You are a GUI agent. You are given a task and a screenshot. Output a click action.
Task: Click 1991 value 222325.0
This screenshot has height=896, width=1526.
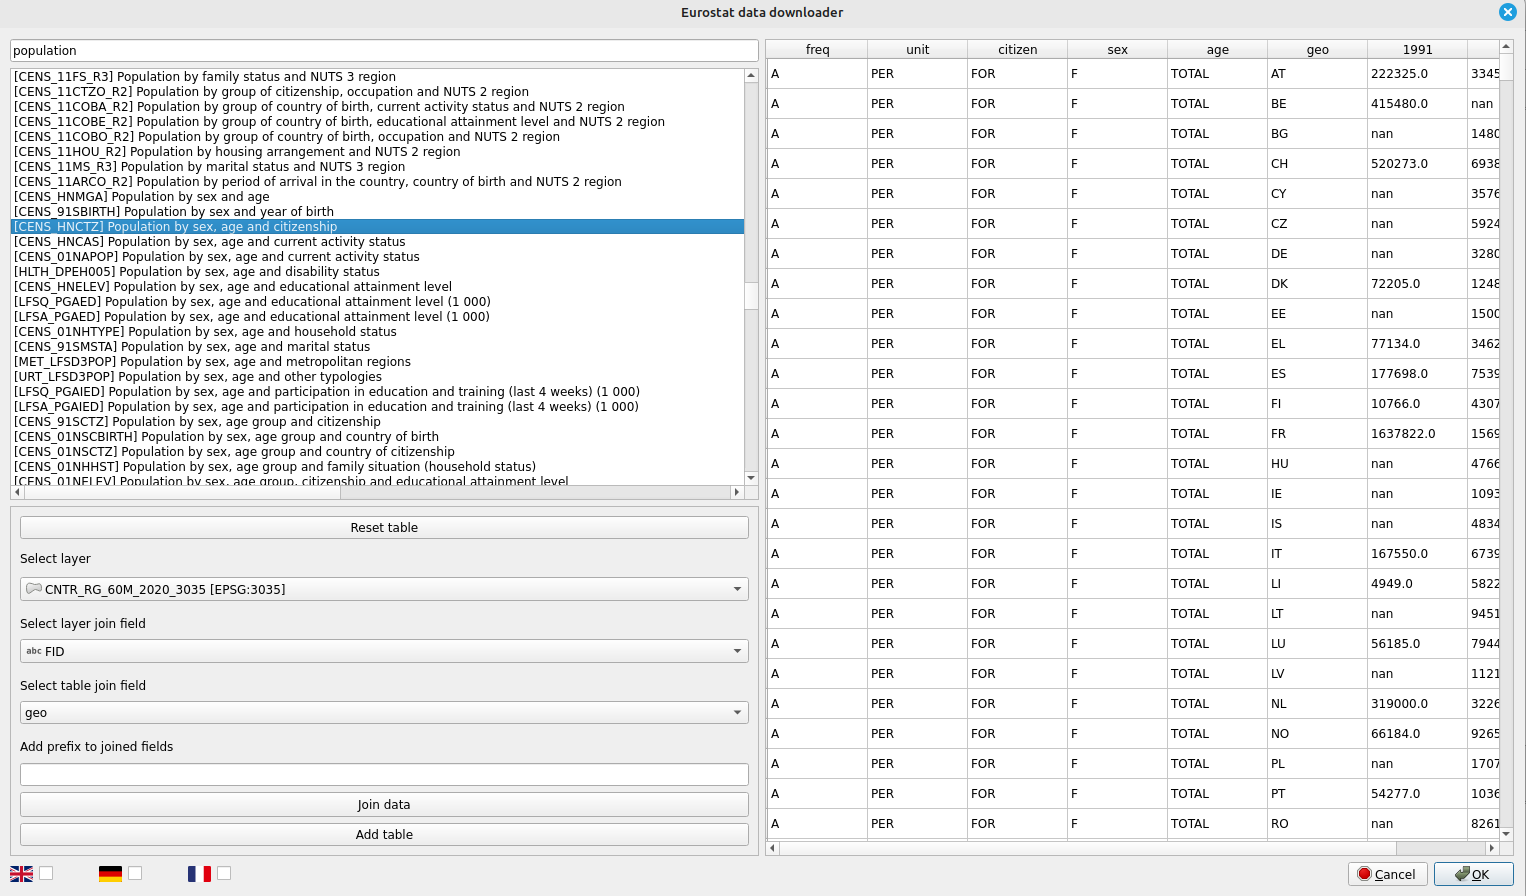coord(1417,74)
